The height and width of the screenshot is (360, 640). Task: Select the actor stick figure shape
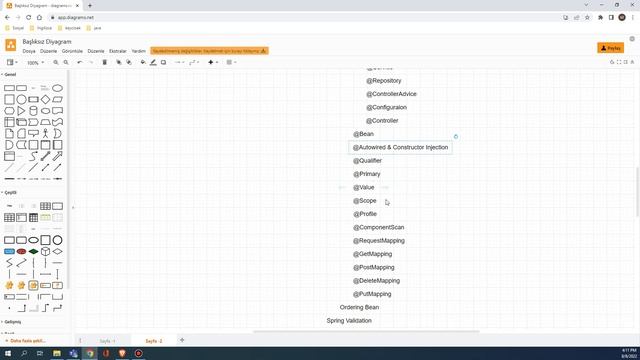point(45,133)
